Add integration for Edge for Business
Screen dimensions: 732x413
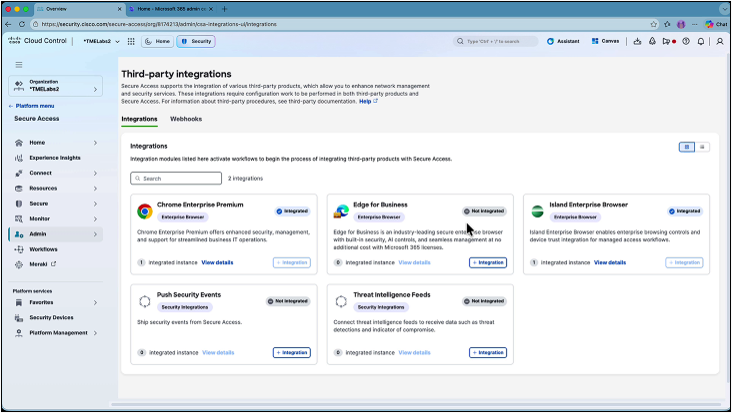click(x=488, y=263)
